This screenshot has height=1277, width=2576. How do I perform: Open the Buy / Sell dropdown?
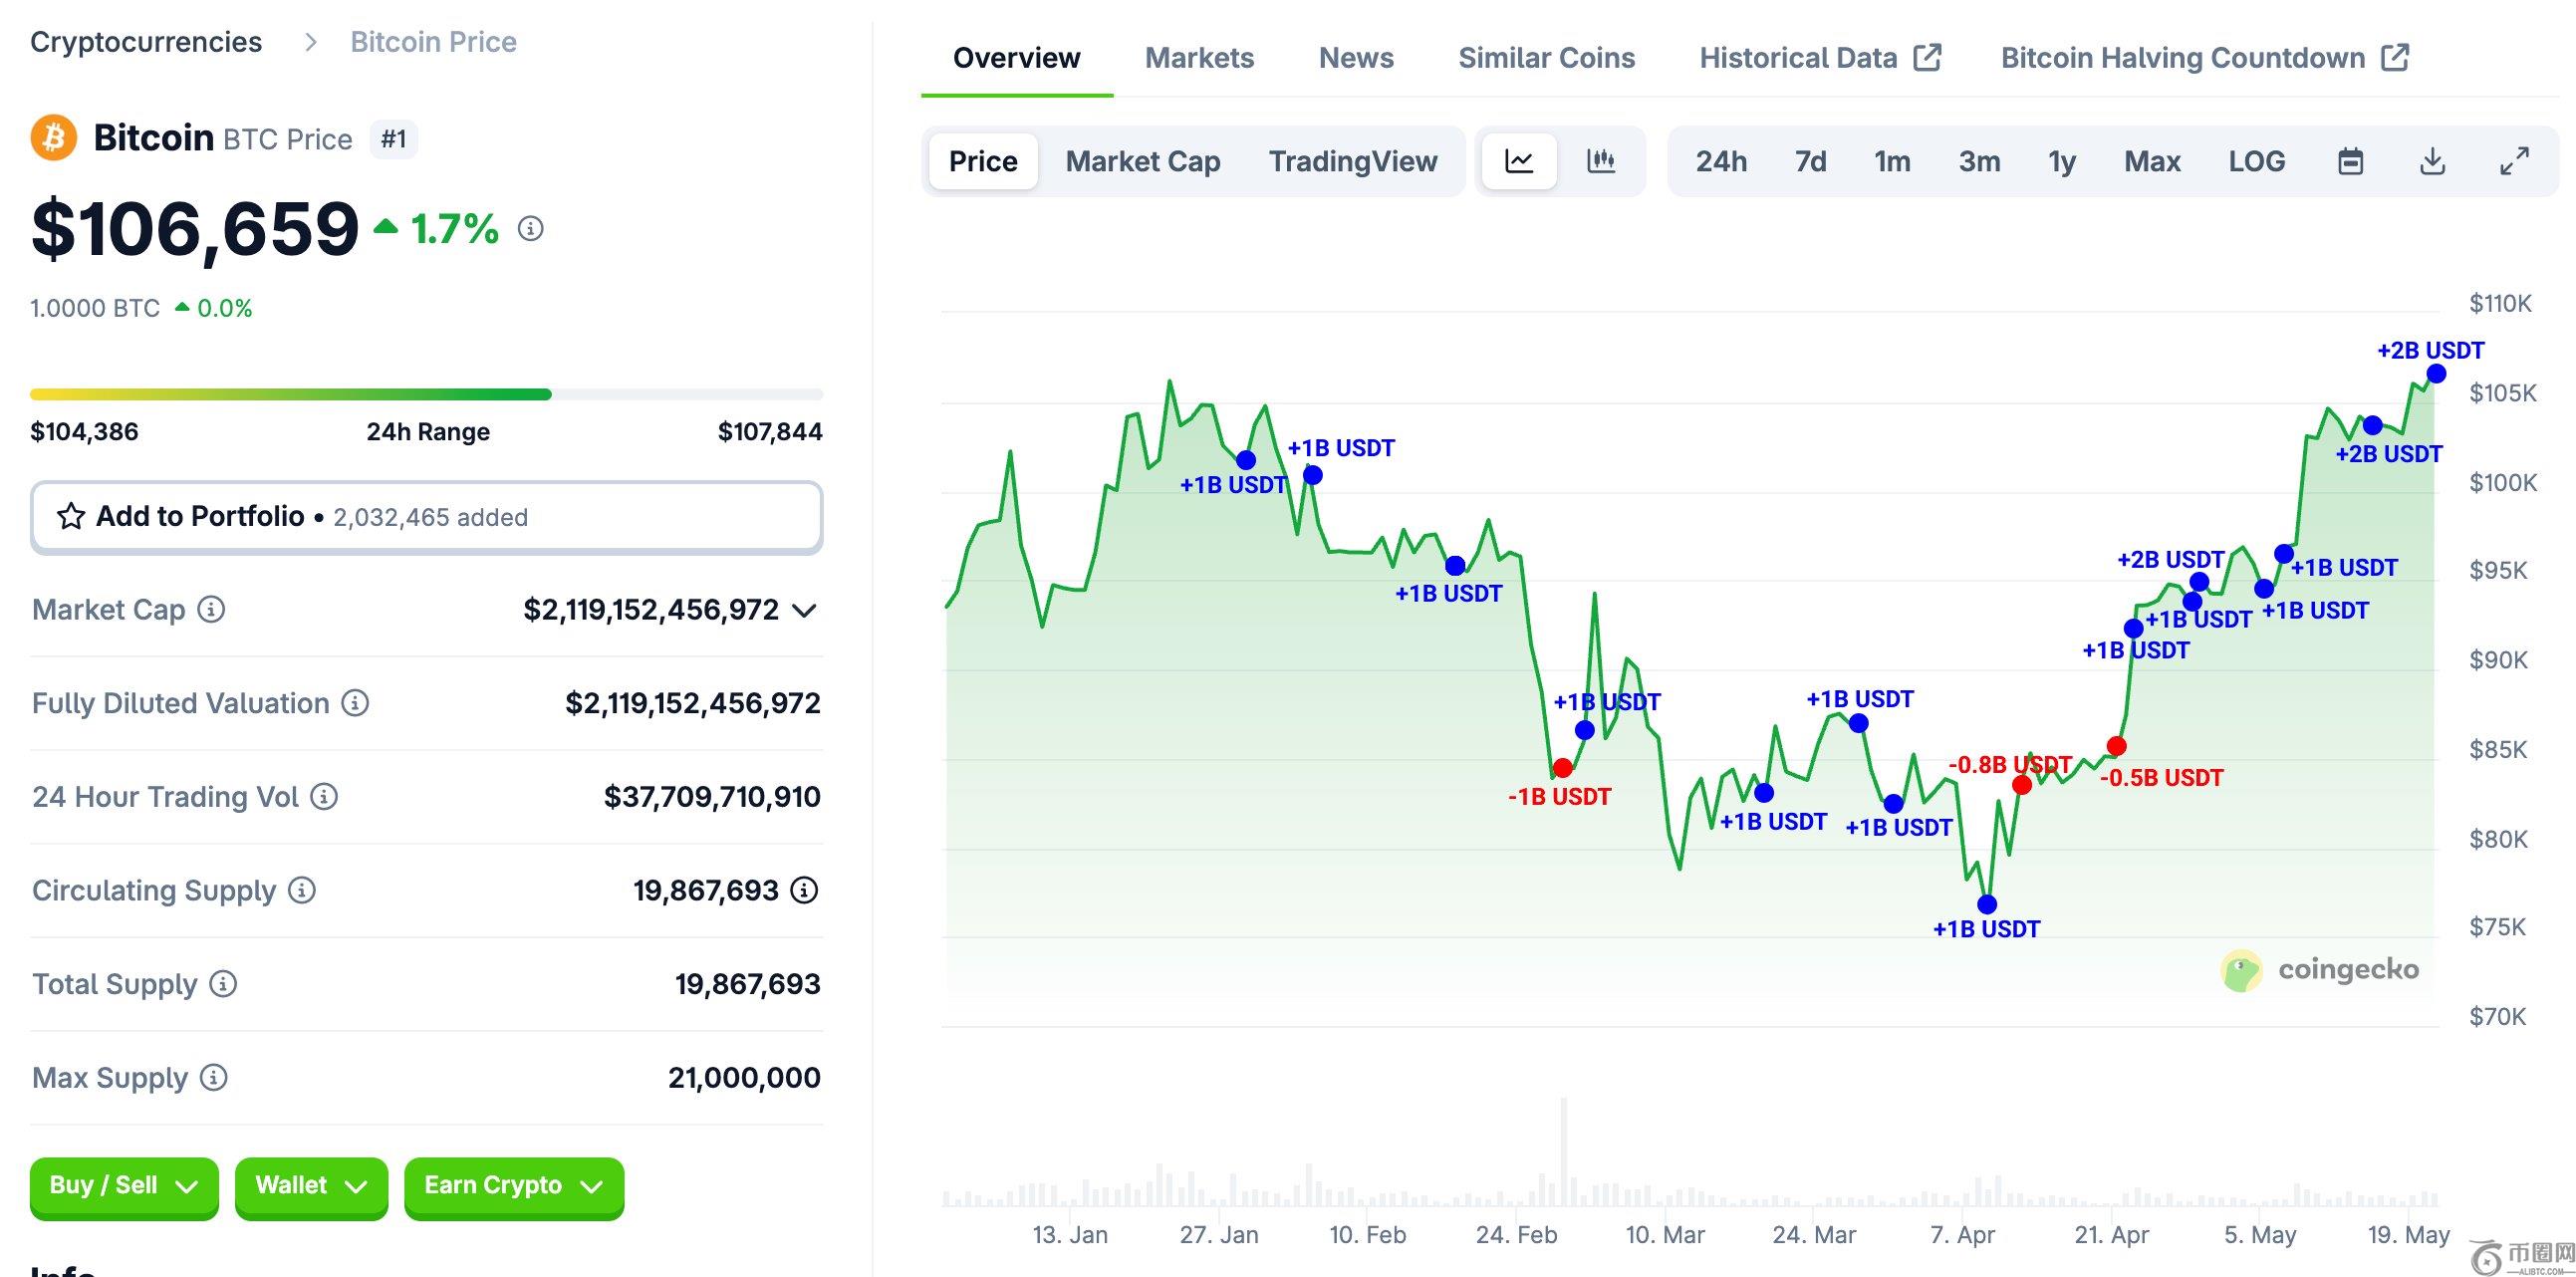point(124,1186)
